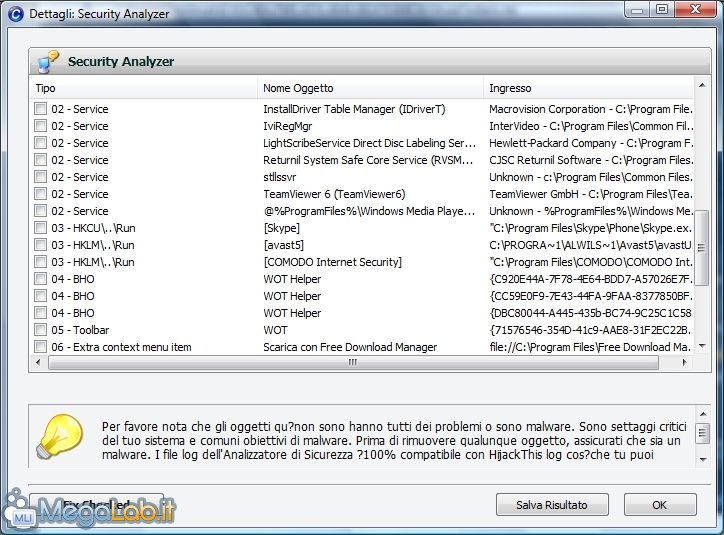Click the horizontal scroll-left arrow
The width and height of the screenshot is (724, 535).
38,362
